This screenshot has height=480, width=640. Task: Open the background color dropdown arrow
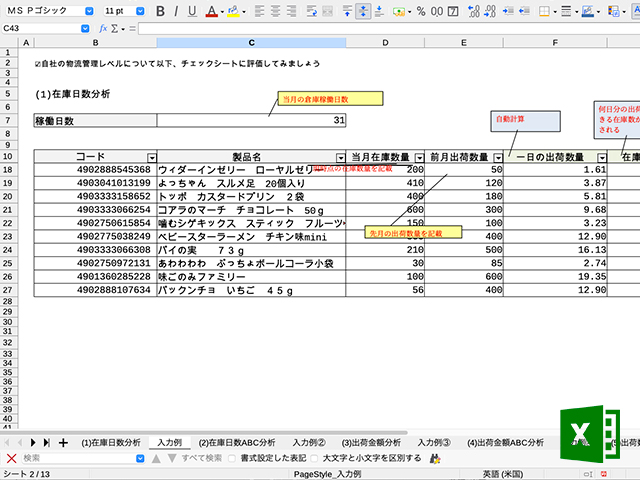click(x=244, y=12)
